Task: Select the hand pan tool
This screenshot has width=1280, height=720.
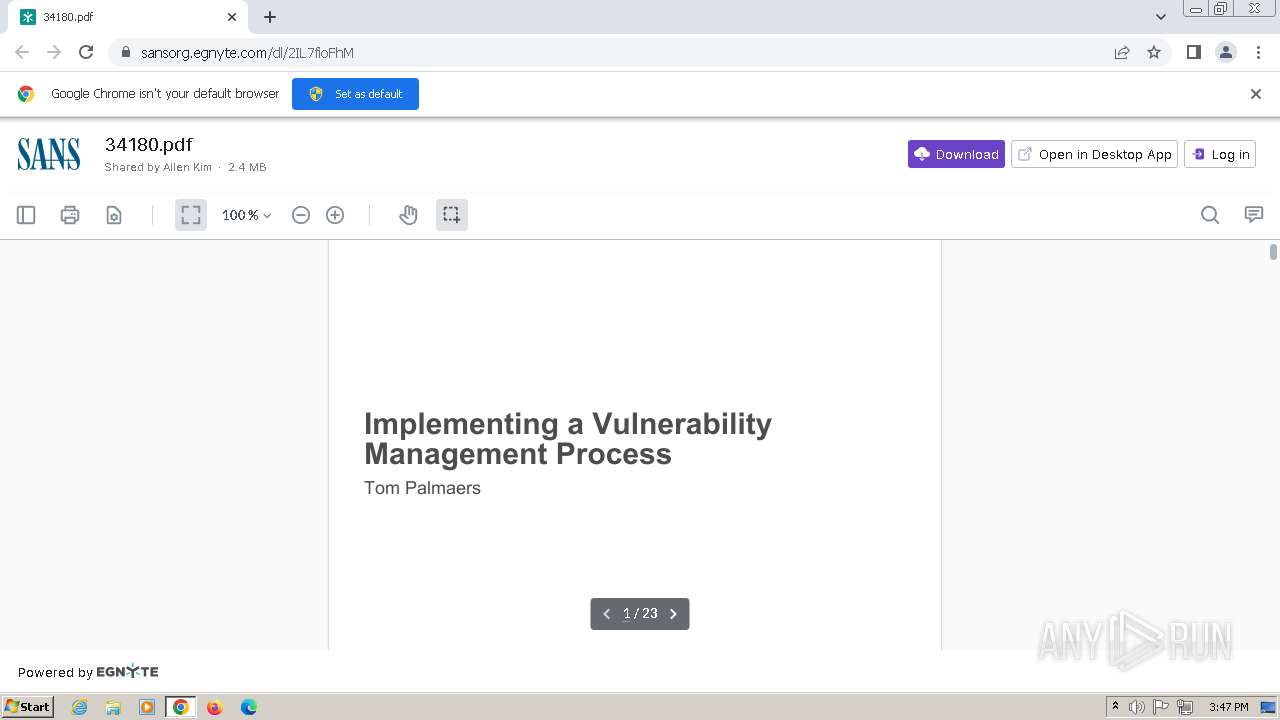Action: pos(408,215)
